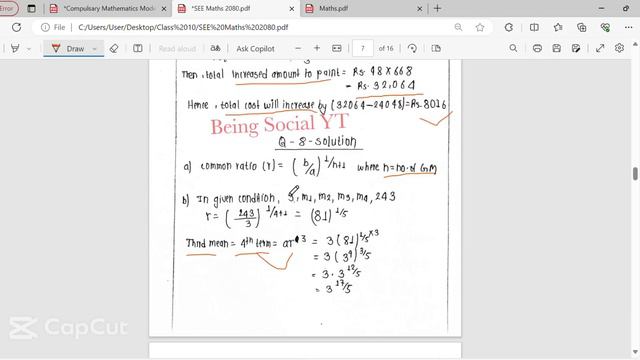Select the Highlight tool in PDF toolbar

tap(15, 49)
